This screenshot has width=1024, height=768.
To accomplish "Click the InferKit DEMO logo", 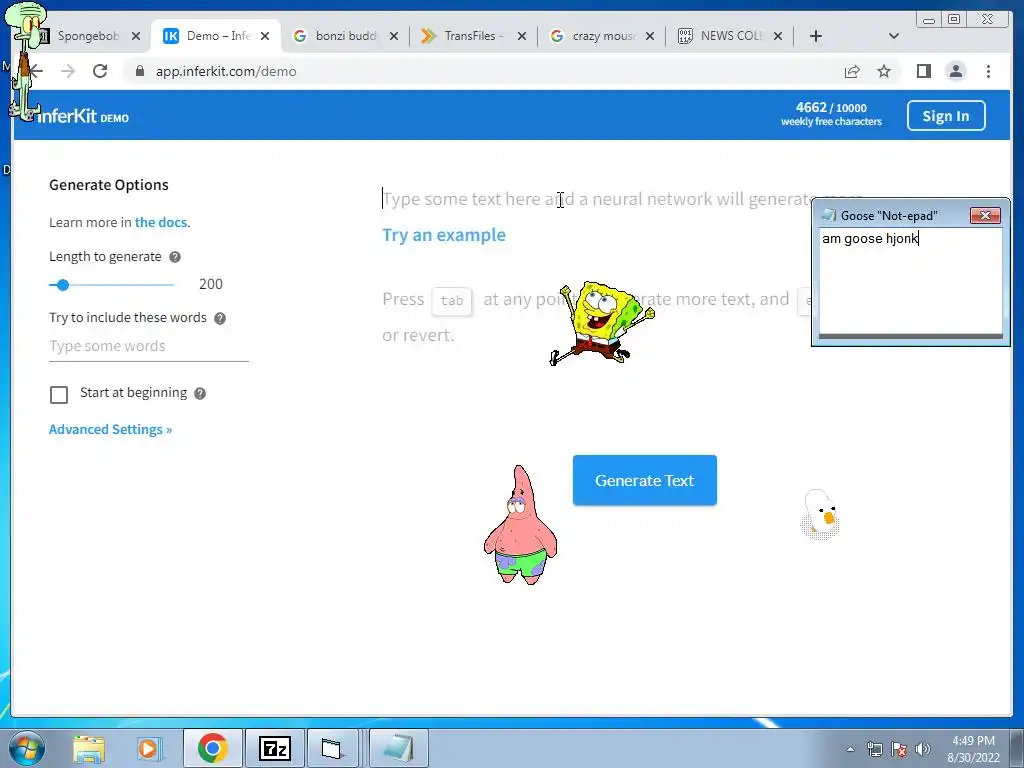I will (83, 116).
